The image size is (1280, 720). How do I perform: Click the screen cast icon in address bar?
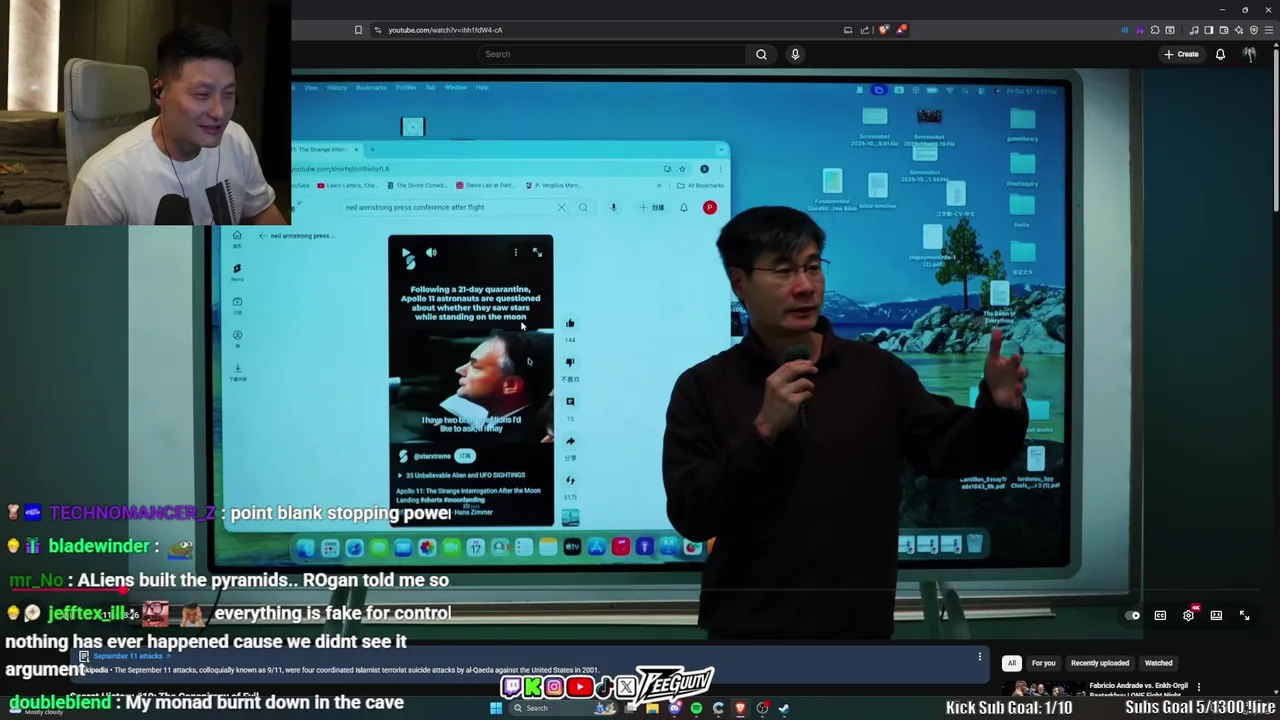(x=848, y=30)
